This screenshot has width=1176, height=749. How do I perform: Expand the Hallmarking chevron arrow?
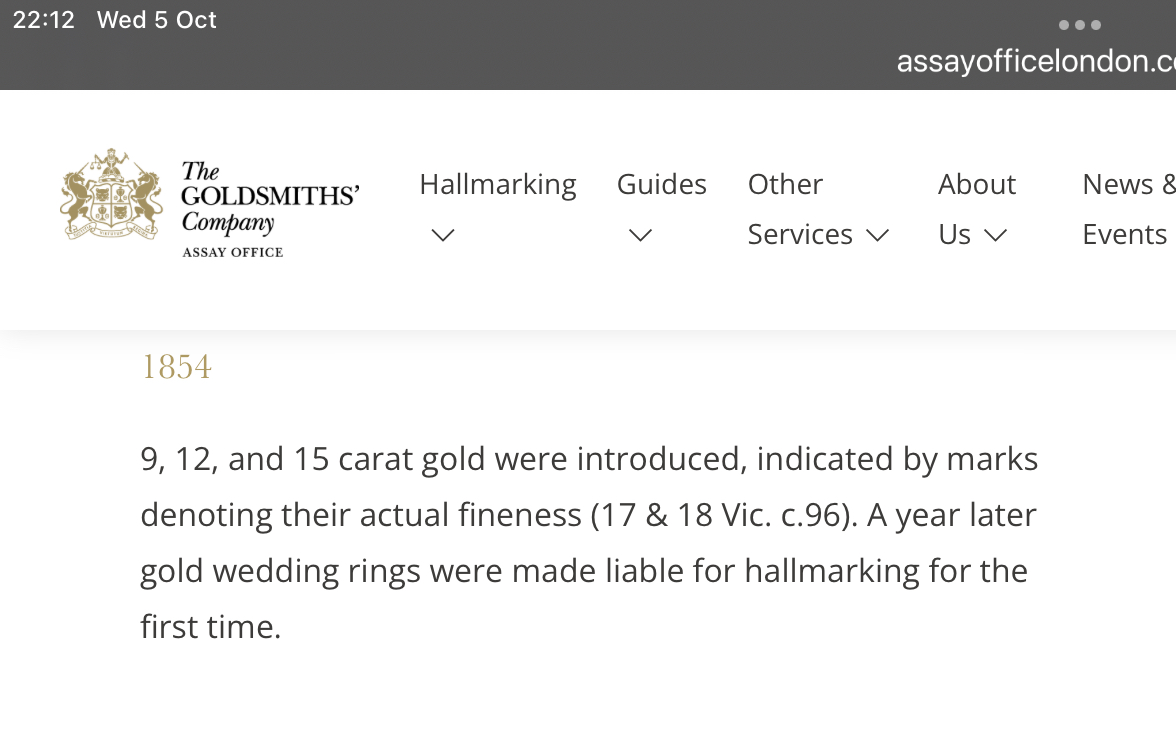(443, 235)
